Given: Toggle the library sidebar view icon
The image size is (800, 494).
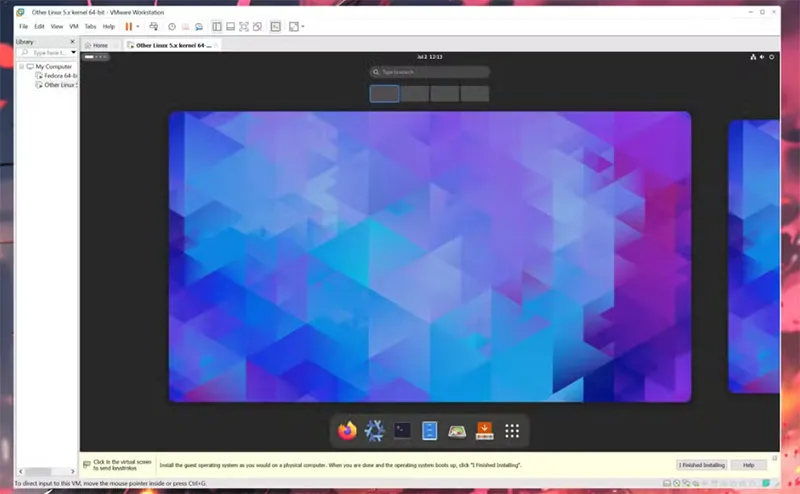Looking at the screenshot, I should tap(217, 27).
